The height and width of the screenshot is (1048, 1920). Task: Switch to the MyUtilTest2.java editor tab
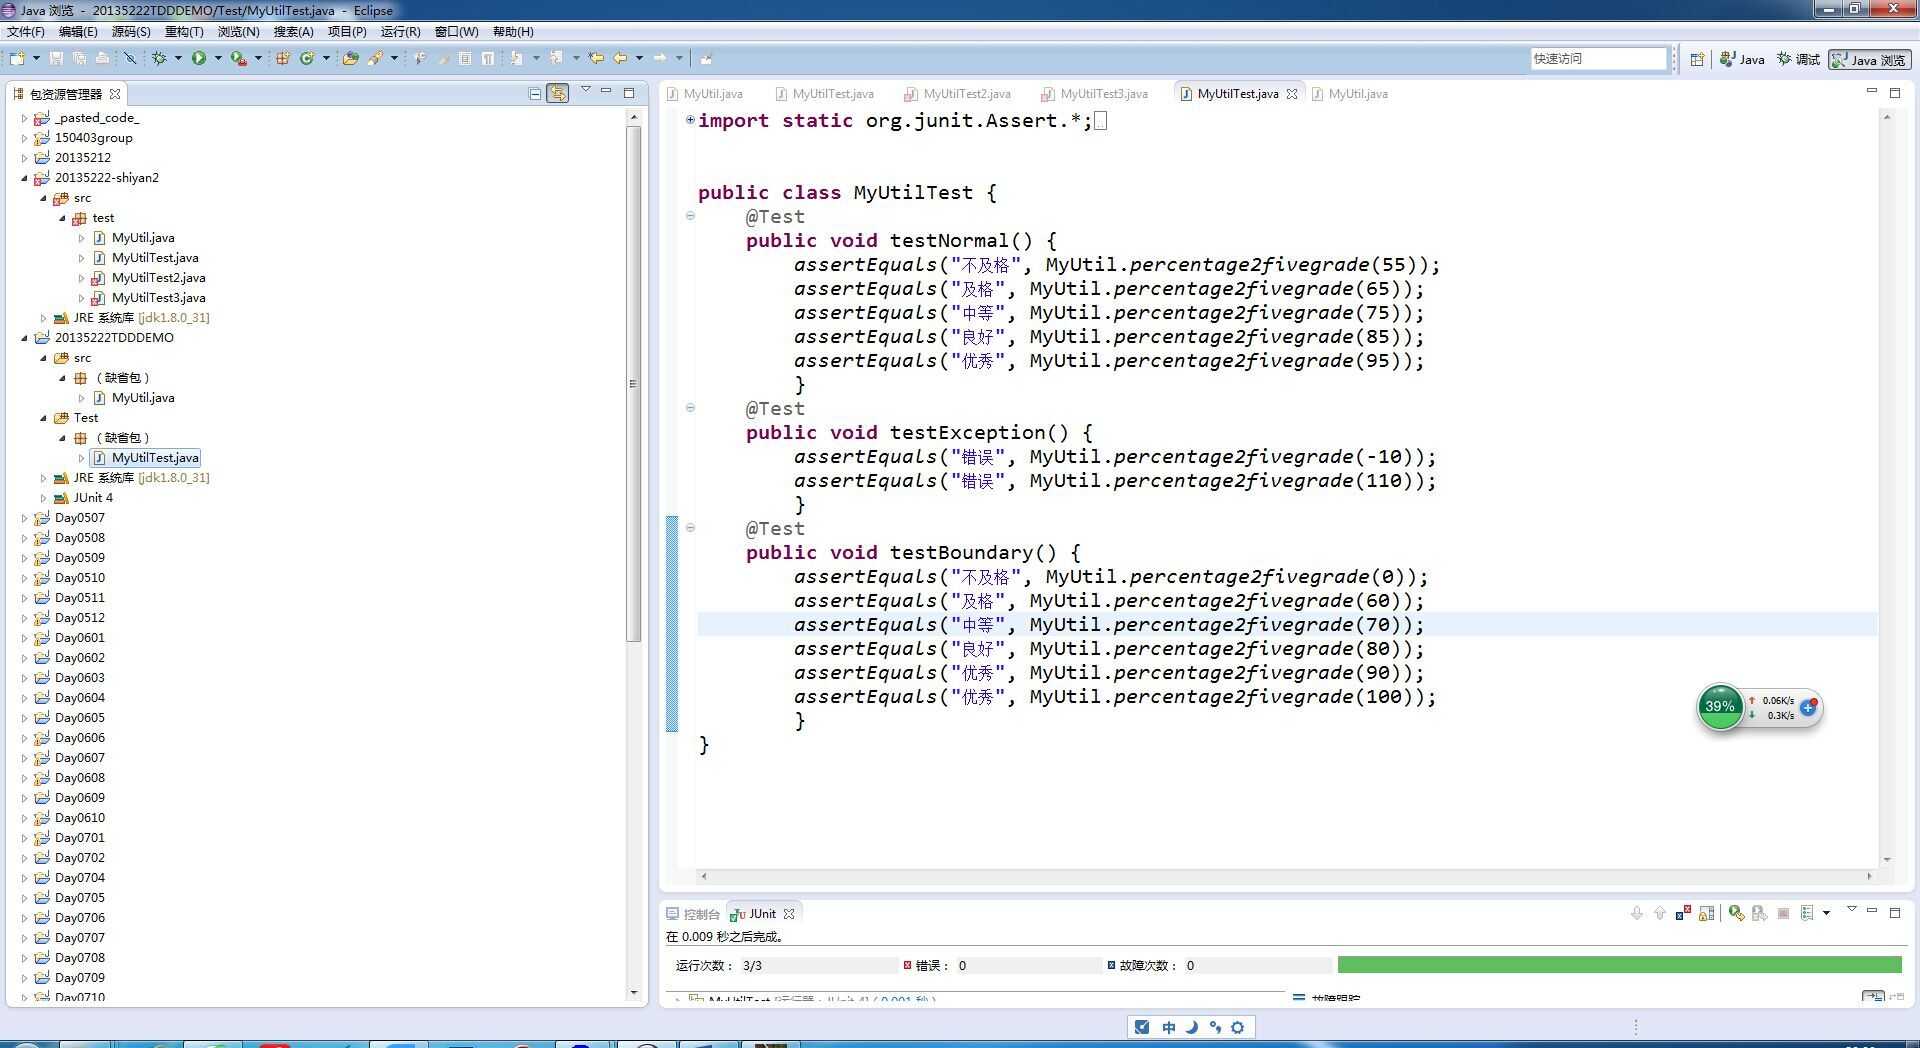957,94
